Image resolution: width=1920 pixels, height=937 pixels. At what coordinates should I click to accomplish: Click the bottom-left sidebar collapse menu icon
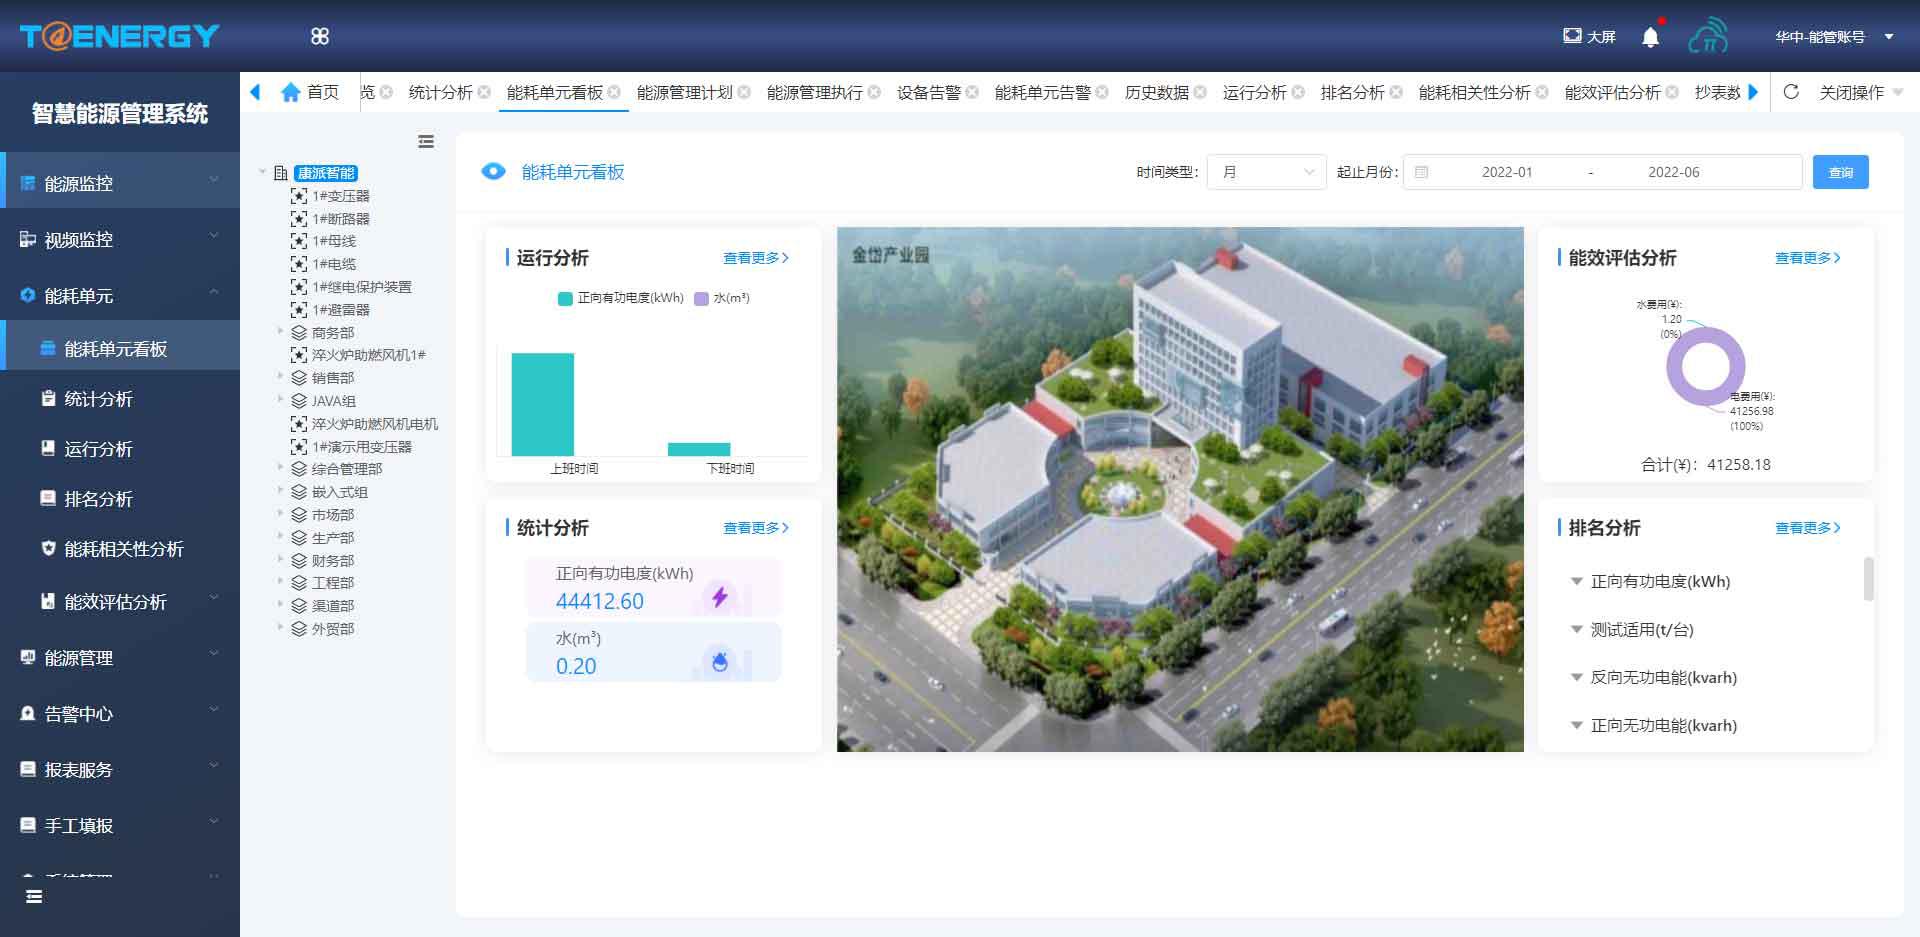click(34, 896)
